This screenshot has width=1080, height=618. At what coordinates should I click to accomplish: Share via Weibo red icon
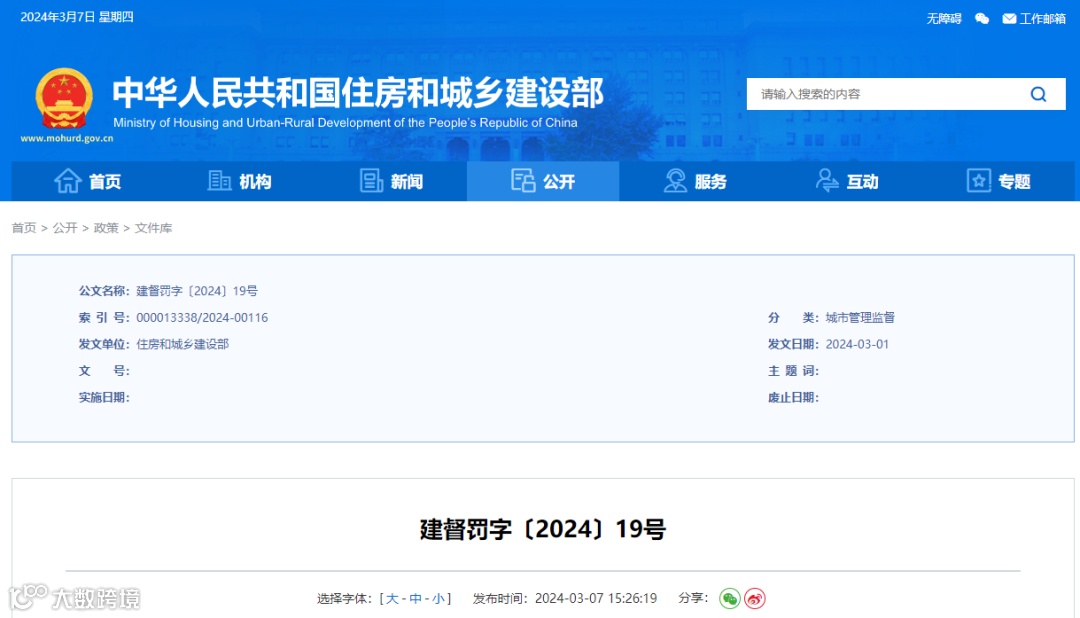(755, 598)
